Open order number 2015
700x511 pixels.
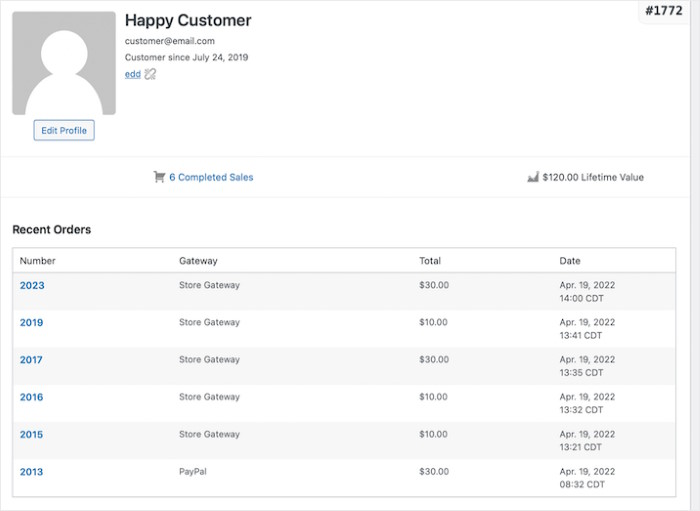point(32,435)
